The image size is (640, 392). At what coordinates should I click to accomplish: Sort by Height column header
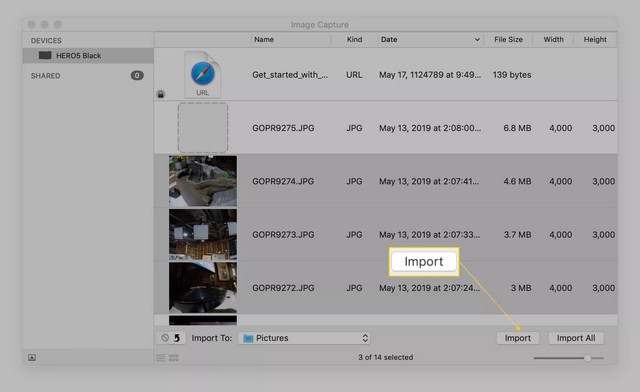595,40
